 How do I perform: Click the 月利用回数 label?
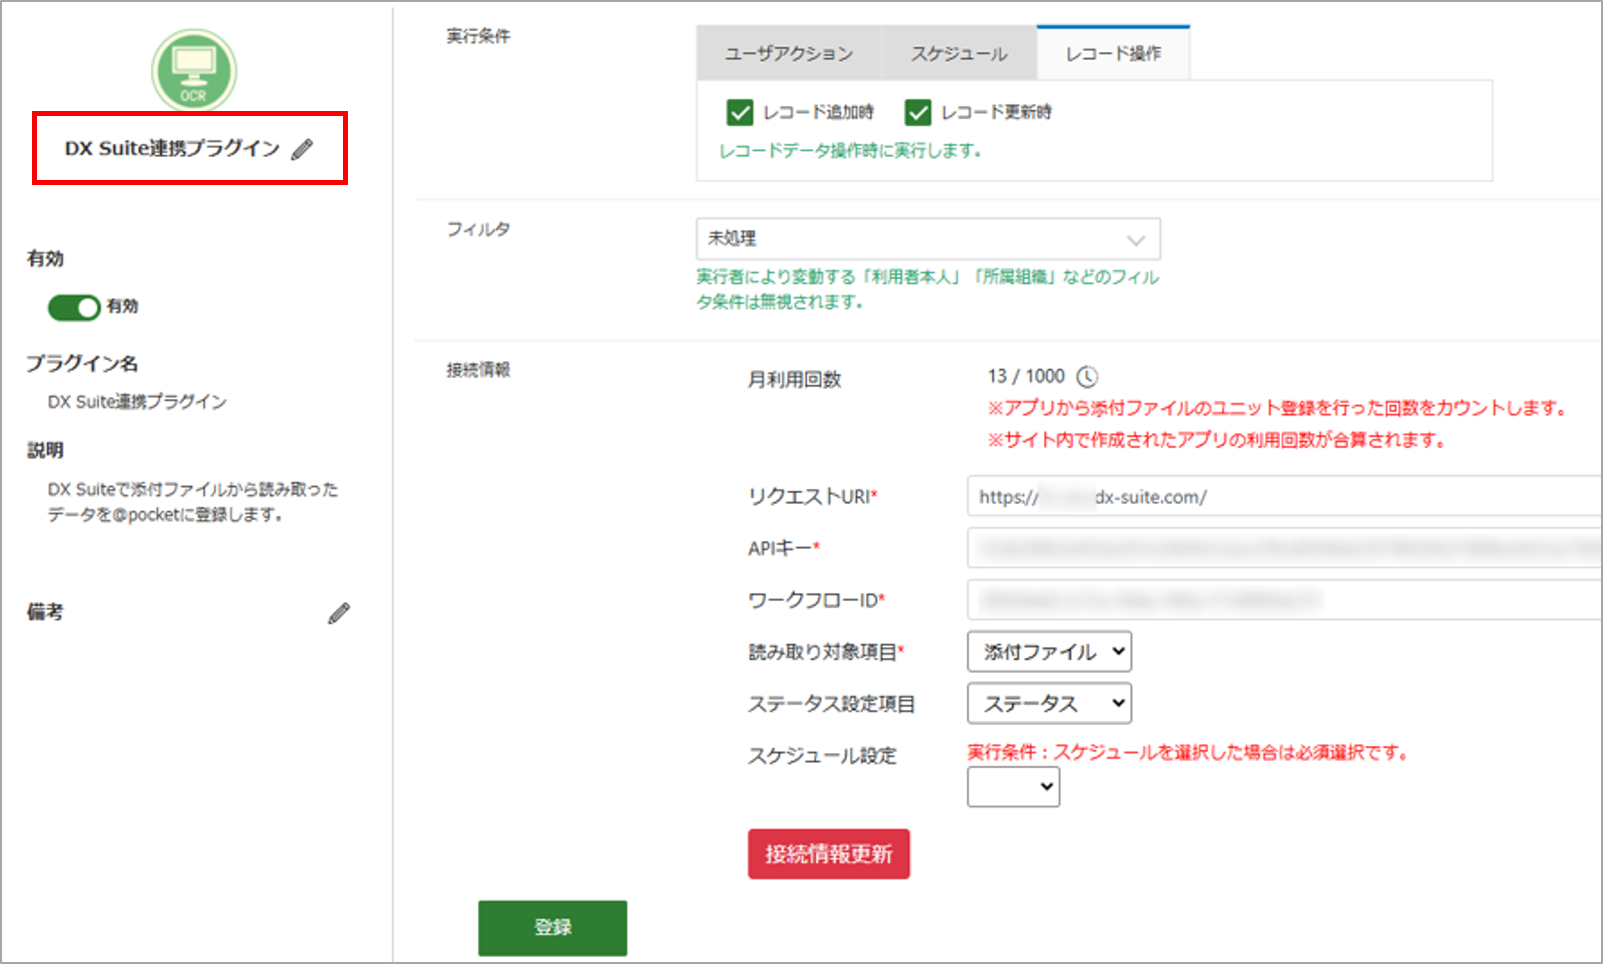(x=795, y=380)
